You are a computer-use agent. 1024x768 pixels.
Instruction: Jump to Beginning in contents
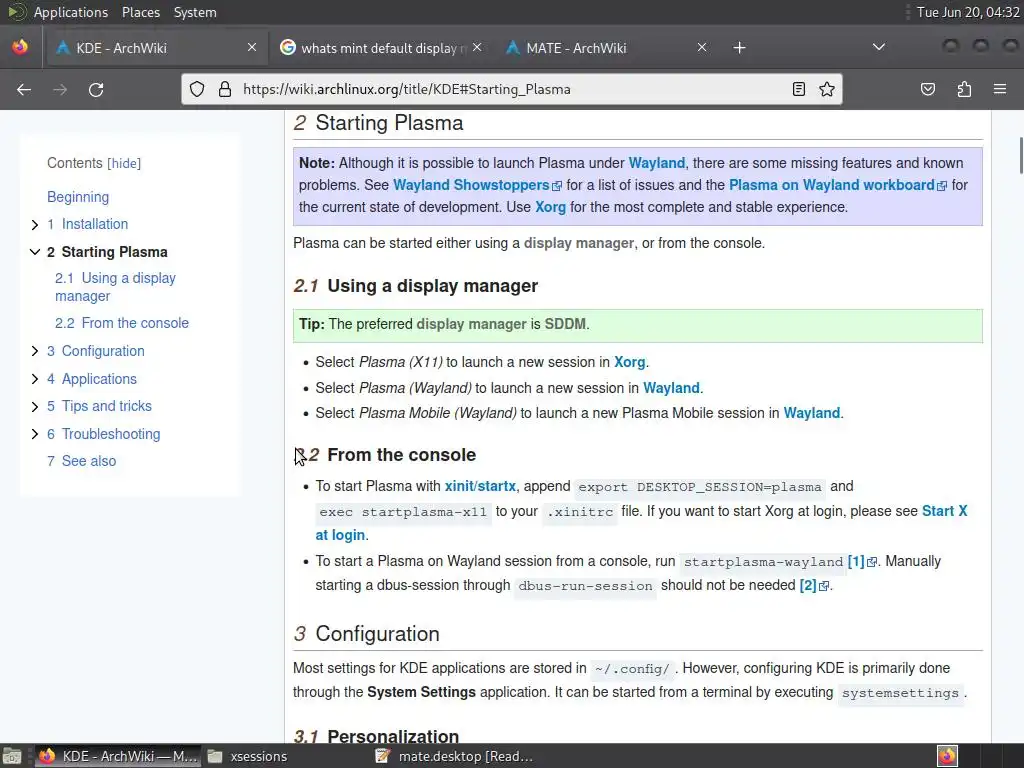(x=78, y=197)
